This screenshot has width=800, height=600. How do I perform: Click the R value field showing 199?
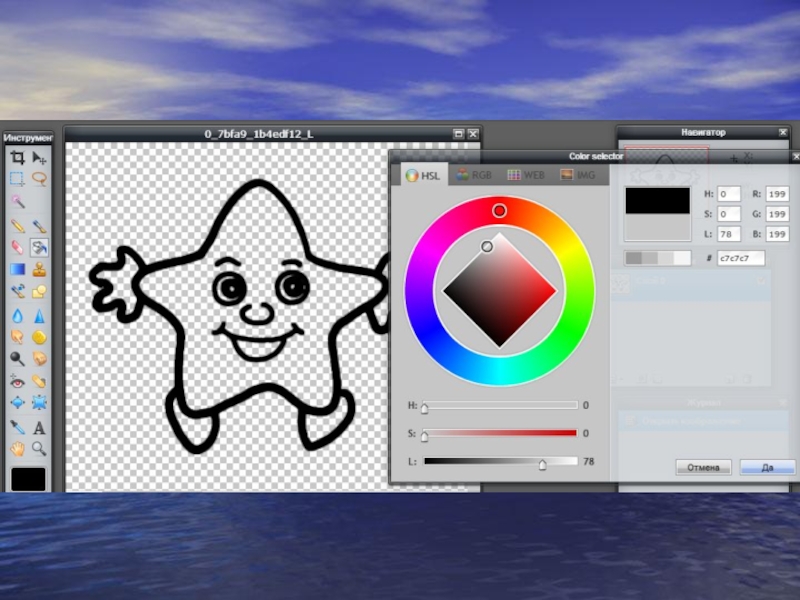[x=777, y=194]
